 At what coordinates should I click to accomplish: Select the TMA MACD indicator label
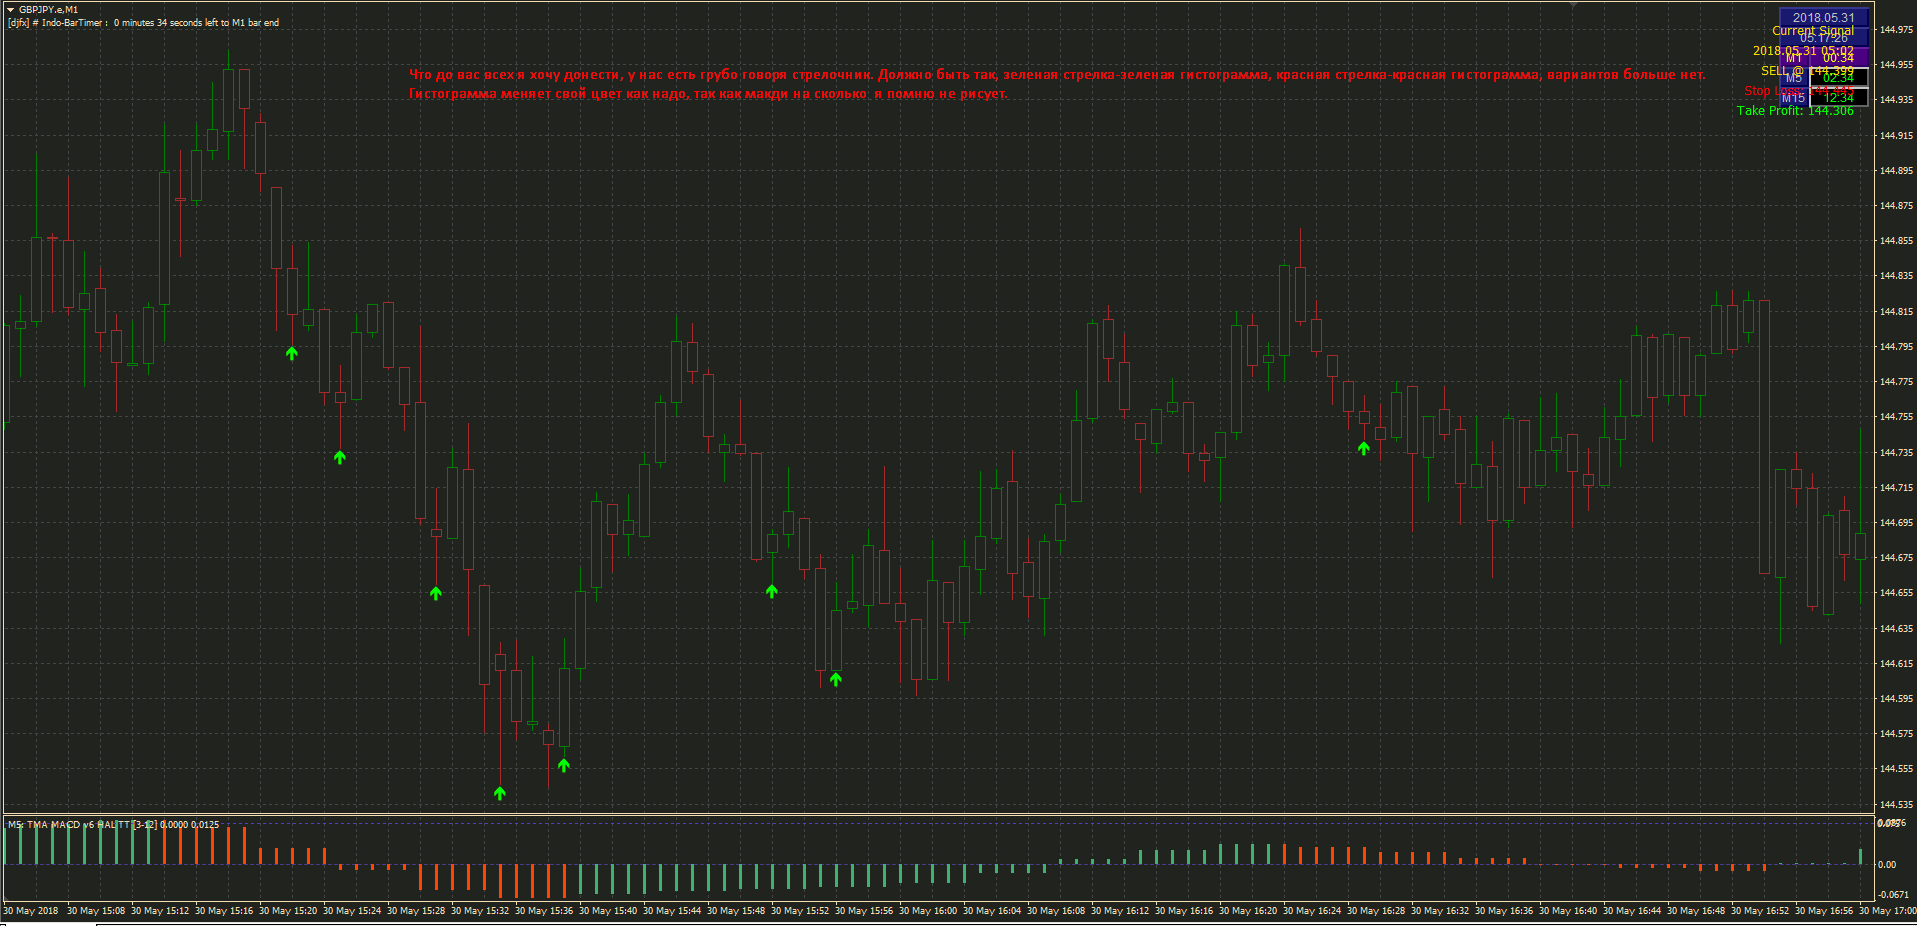(x=113, y=825)
